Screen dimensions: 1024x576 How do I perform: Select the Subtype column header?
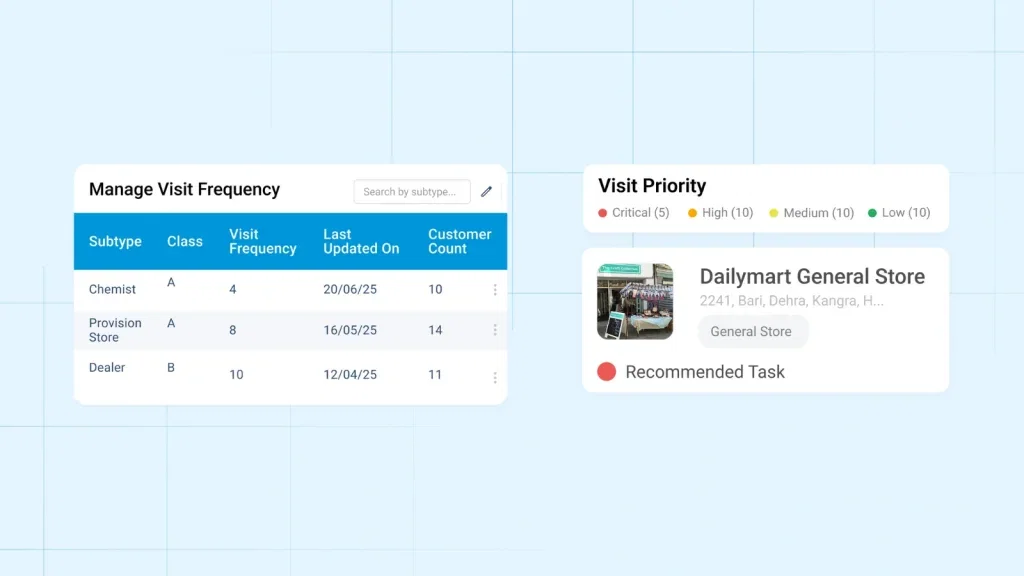115,241
